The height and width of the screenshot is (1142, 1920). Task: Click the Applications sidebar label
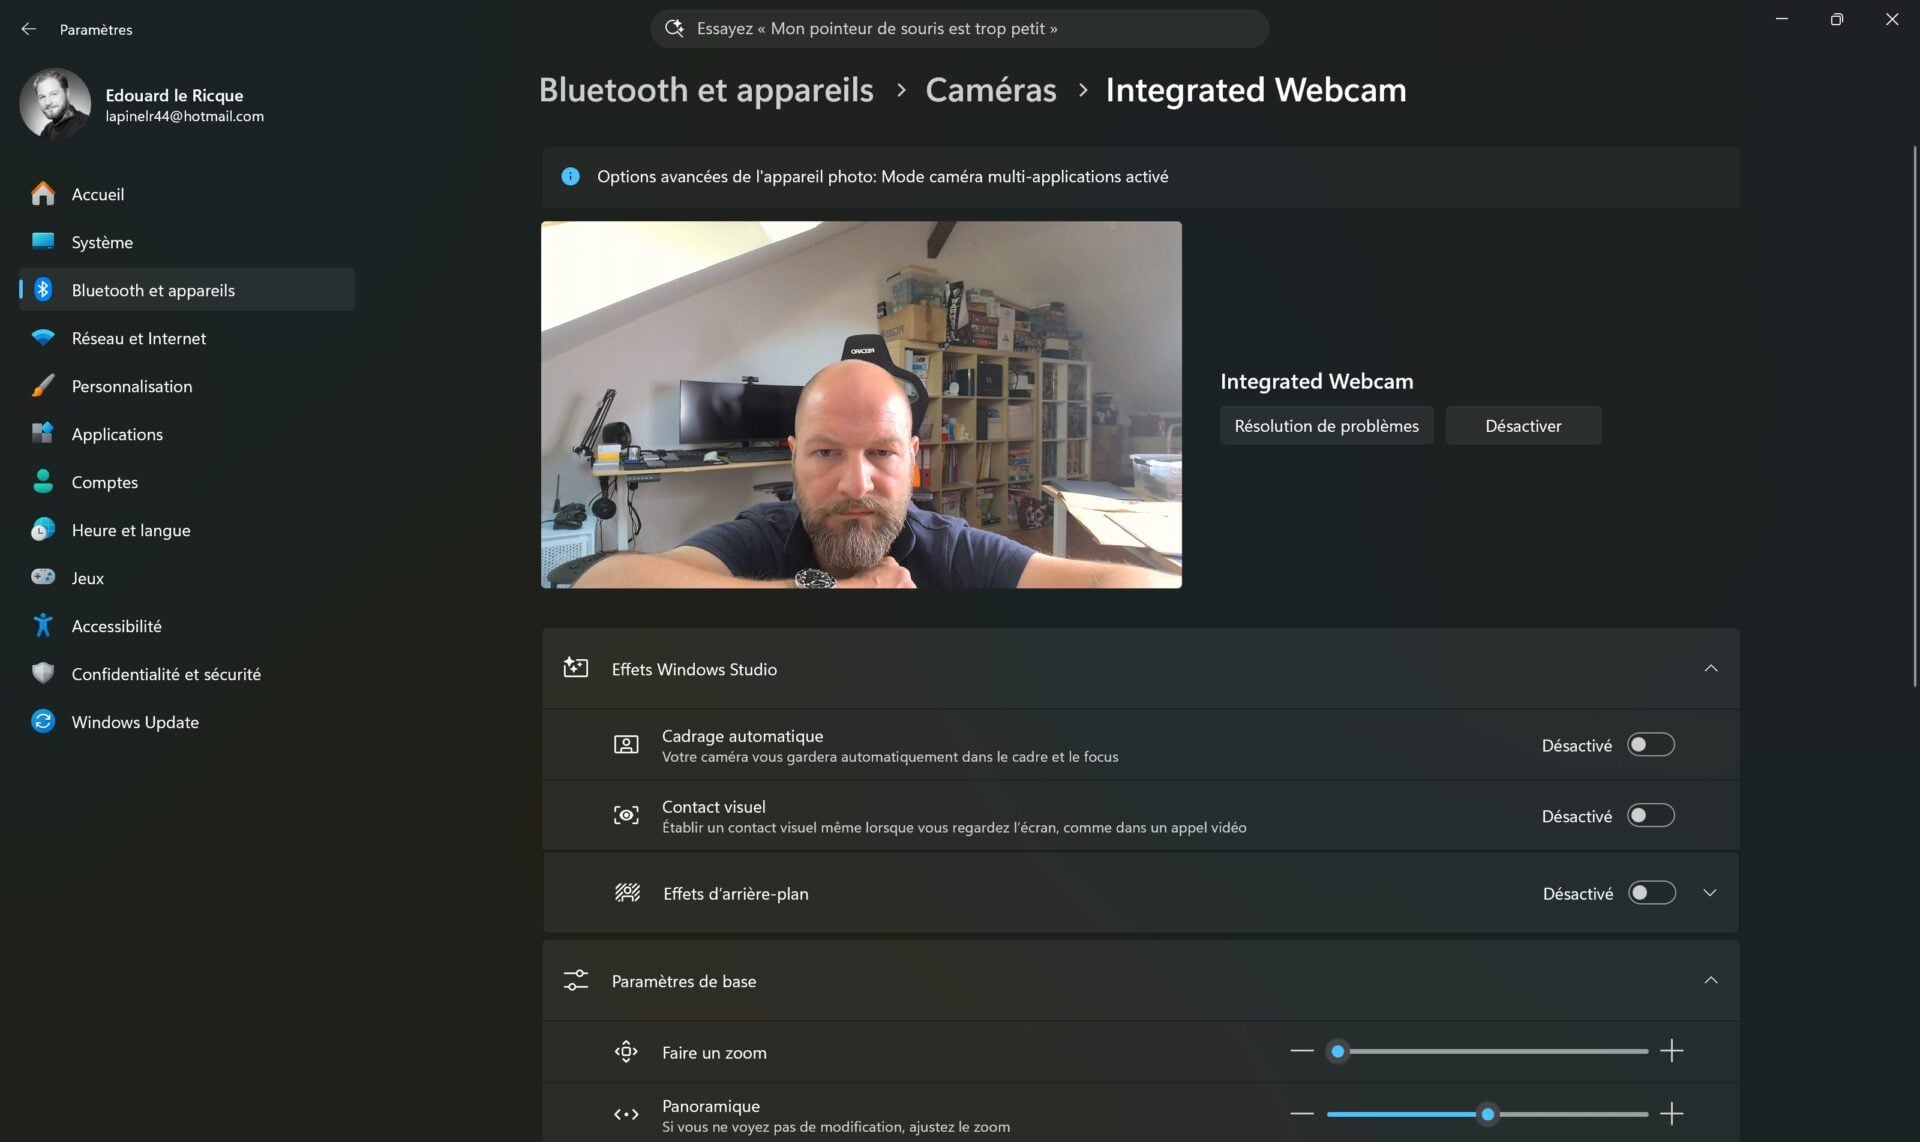(x=117, y=434)
